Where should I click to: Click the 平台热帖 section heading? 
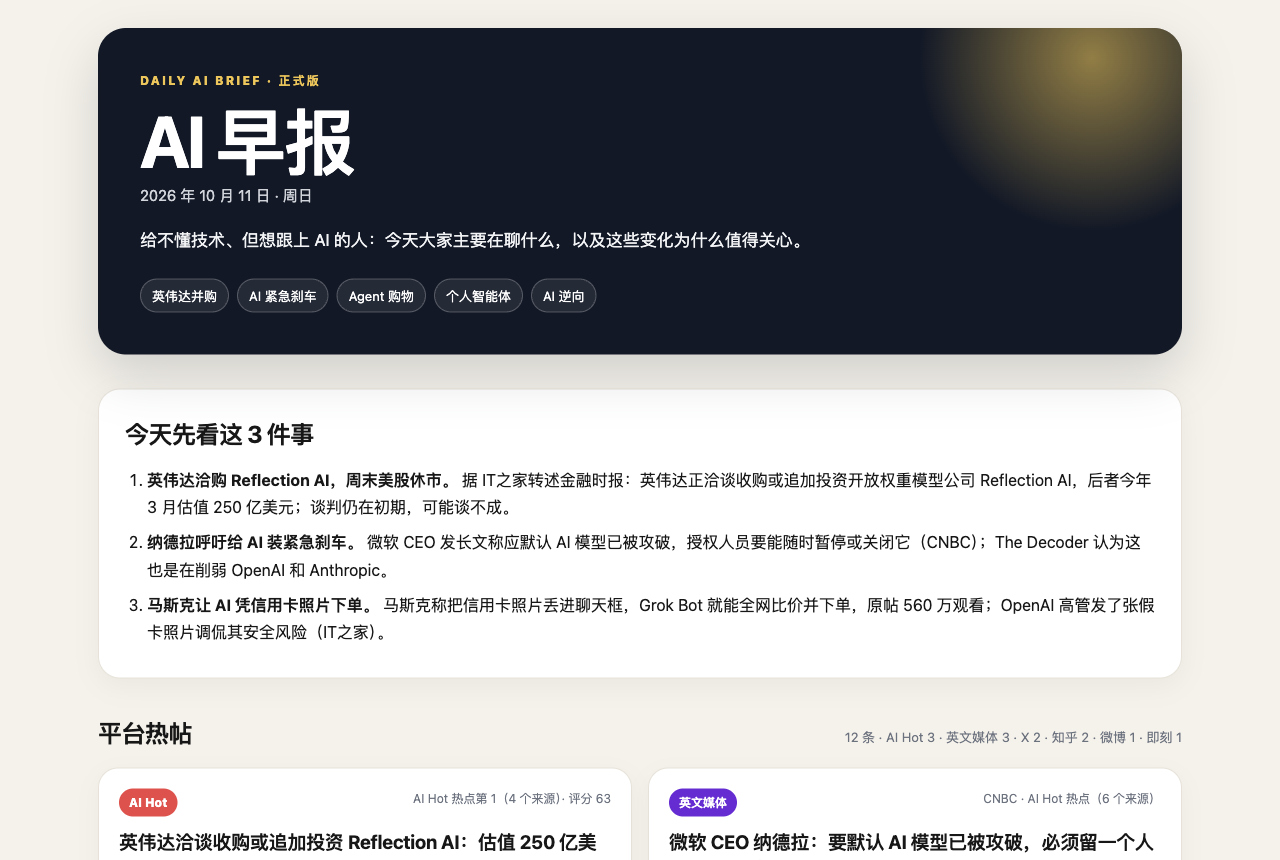pos(145,734)
